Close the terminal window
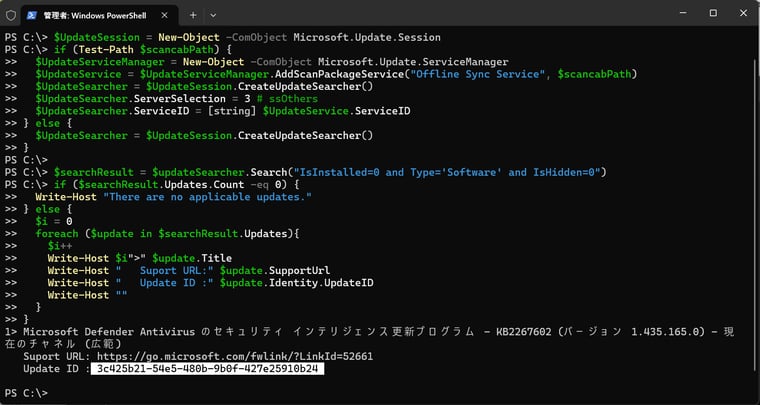This screenshot has height=405, width=760. click(x=743, y=13)
